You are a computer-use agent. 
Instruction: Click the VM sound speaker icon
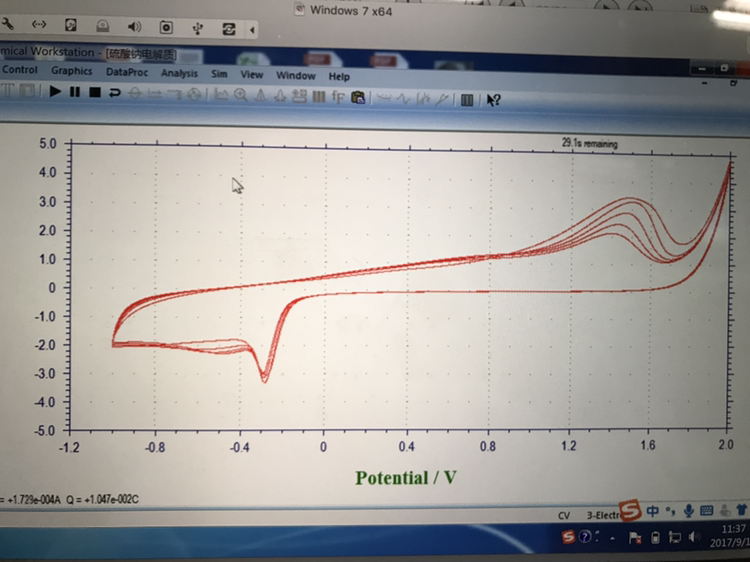[x=134, y=27]
